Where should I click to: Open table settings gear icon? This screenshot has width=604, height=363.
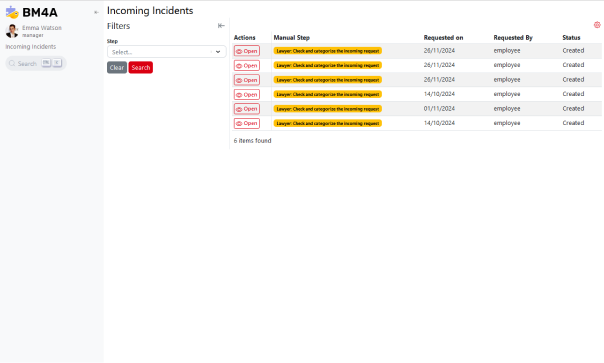click(x=597, y=25)
